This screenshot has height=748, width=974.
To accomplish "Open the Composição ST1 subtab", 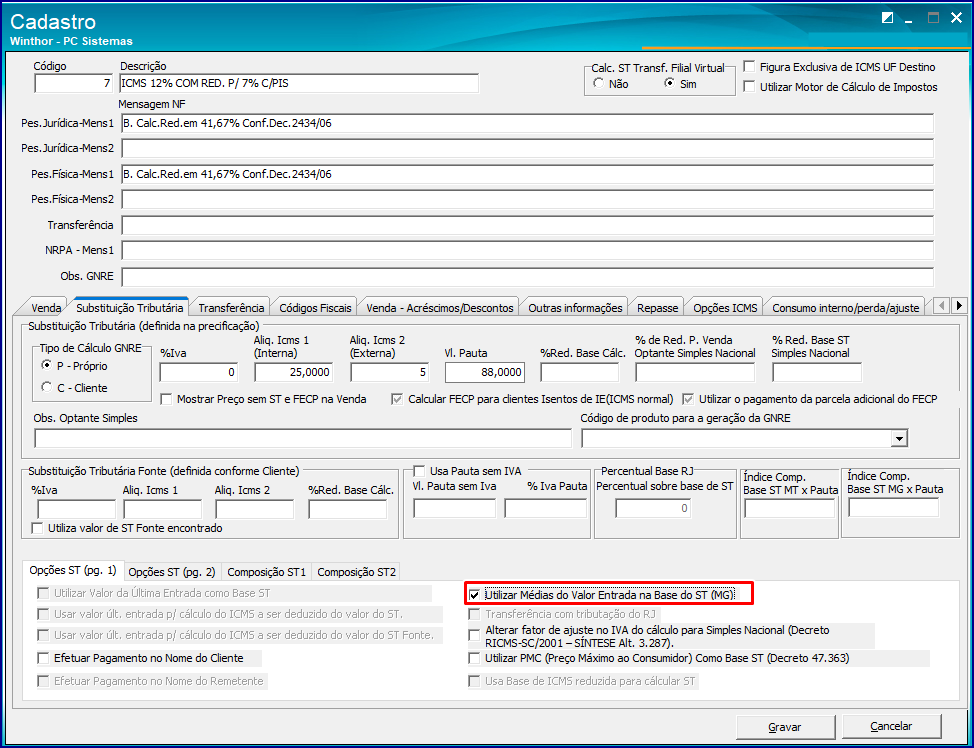I will click(266, 572).
